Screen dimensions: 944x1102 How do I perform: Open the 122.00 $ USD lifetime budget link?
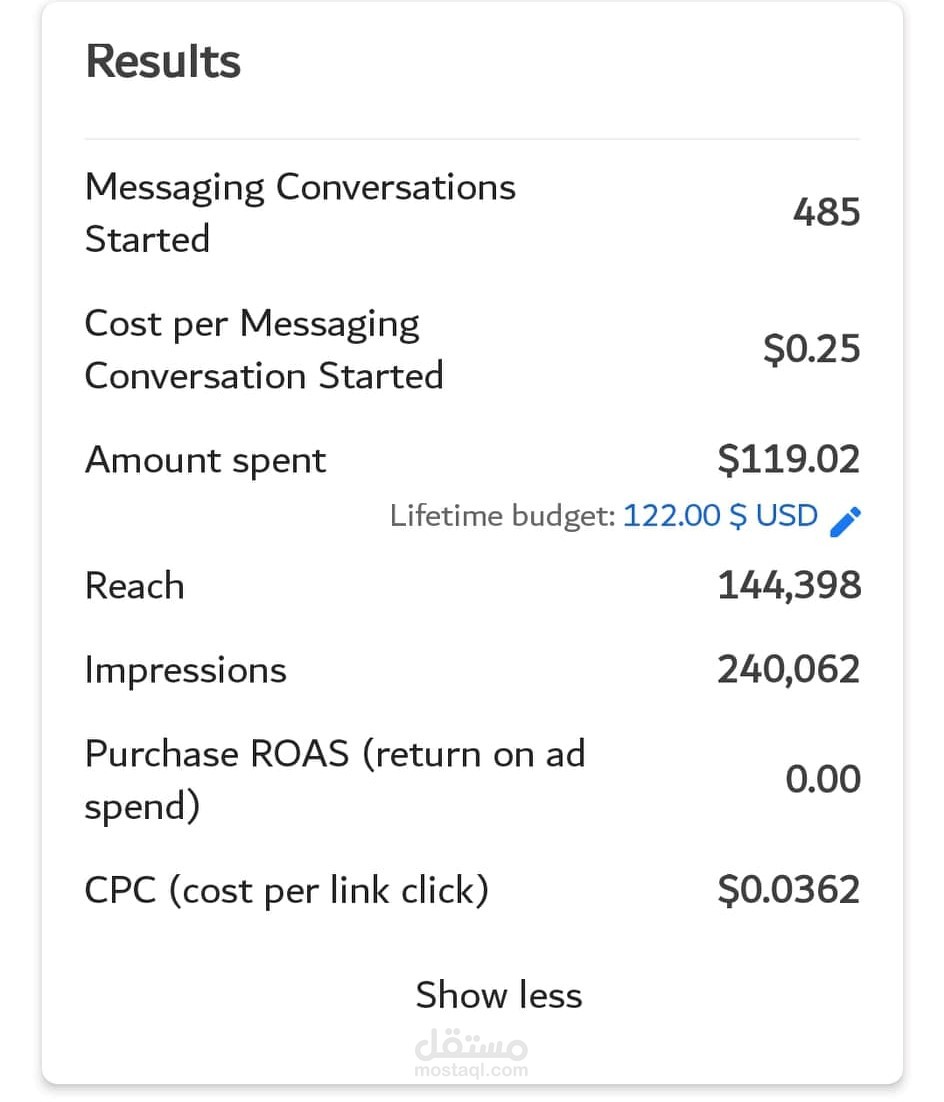pyautogui.click(x=720, y=516)
